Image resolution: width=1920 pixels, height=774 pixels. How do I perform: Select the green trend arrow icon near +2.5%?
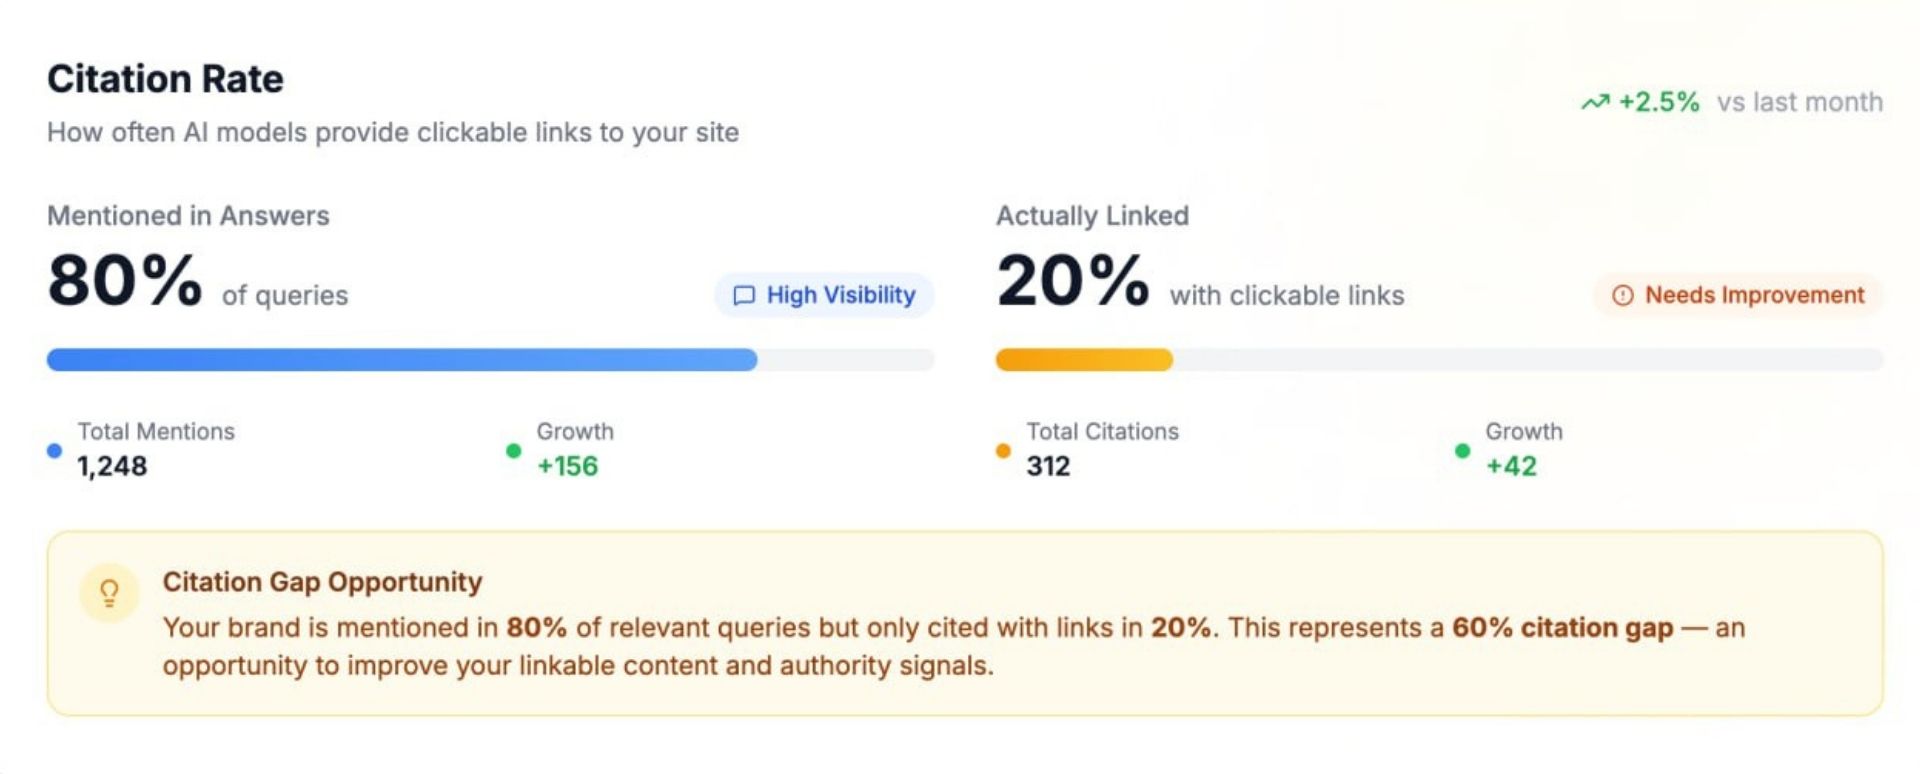point(1597,101)
